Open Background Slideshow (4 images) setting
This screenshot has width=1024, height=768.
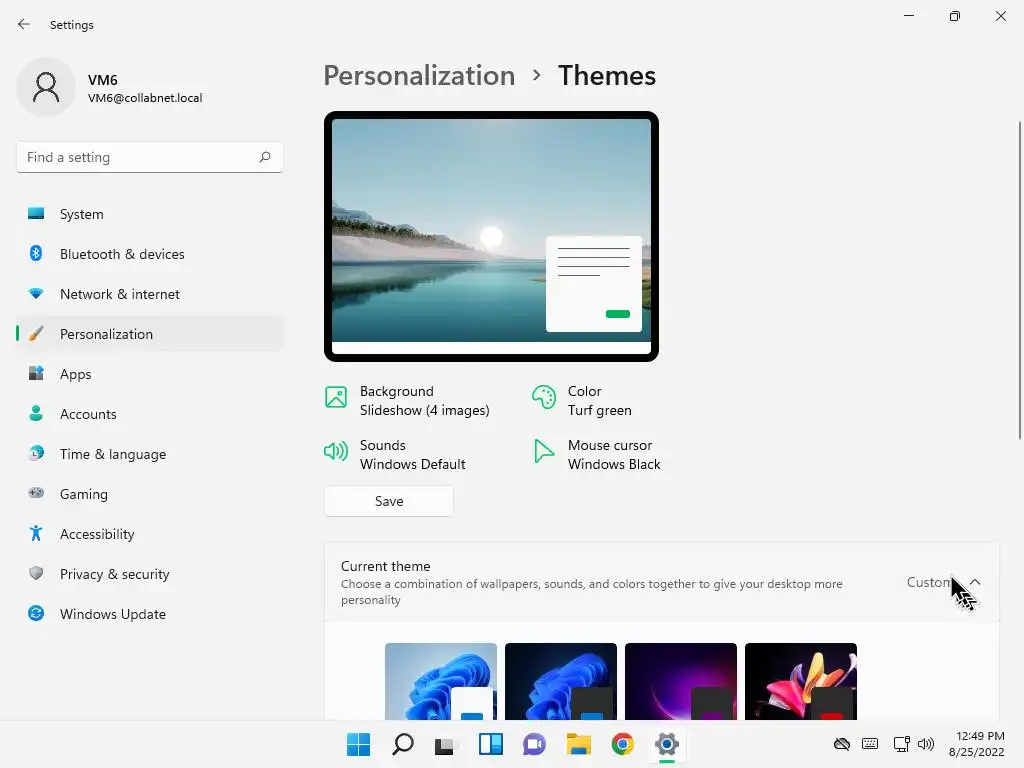point(408,401)
